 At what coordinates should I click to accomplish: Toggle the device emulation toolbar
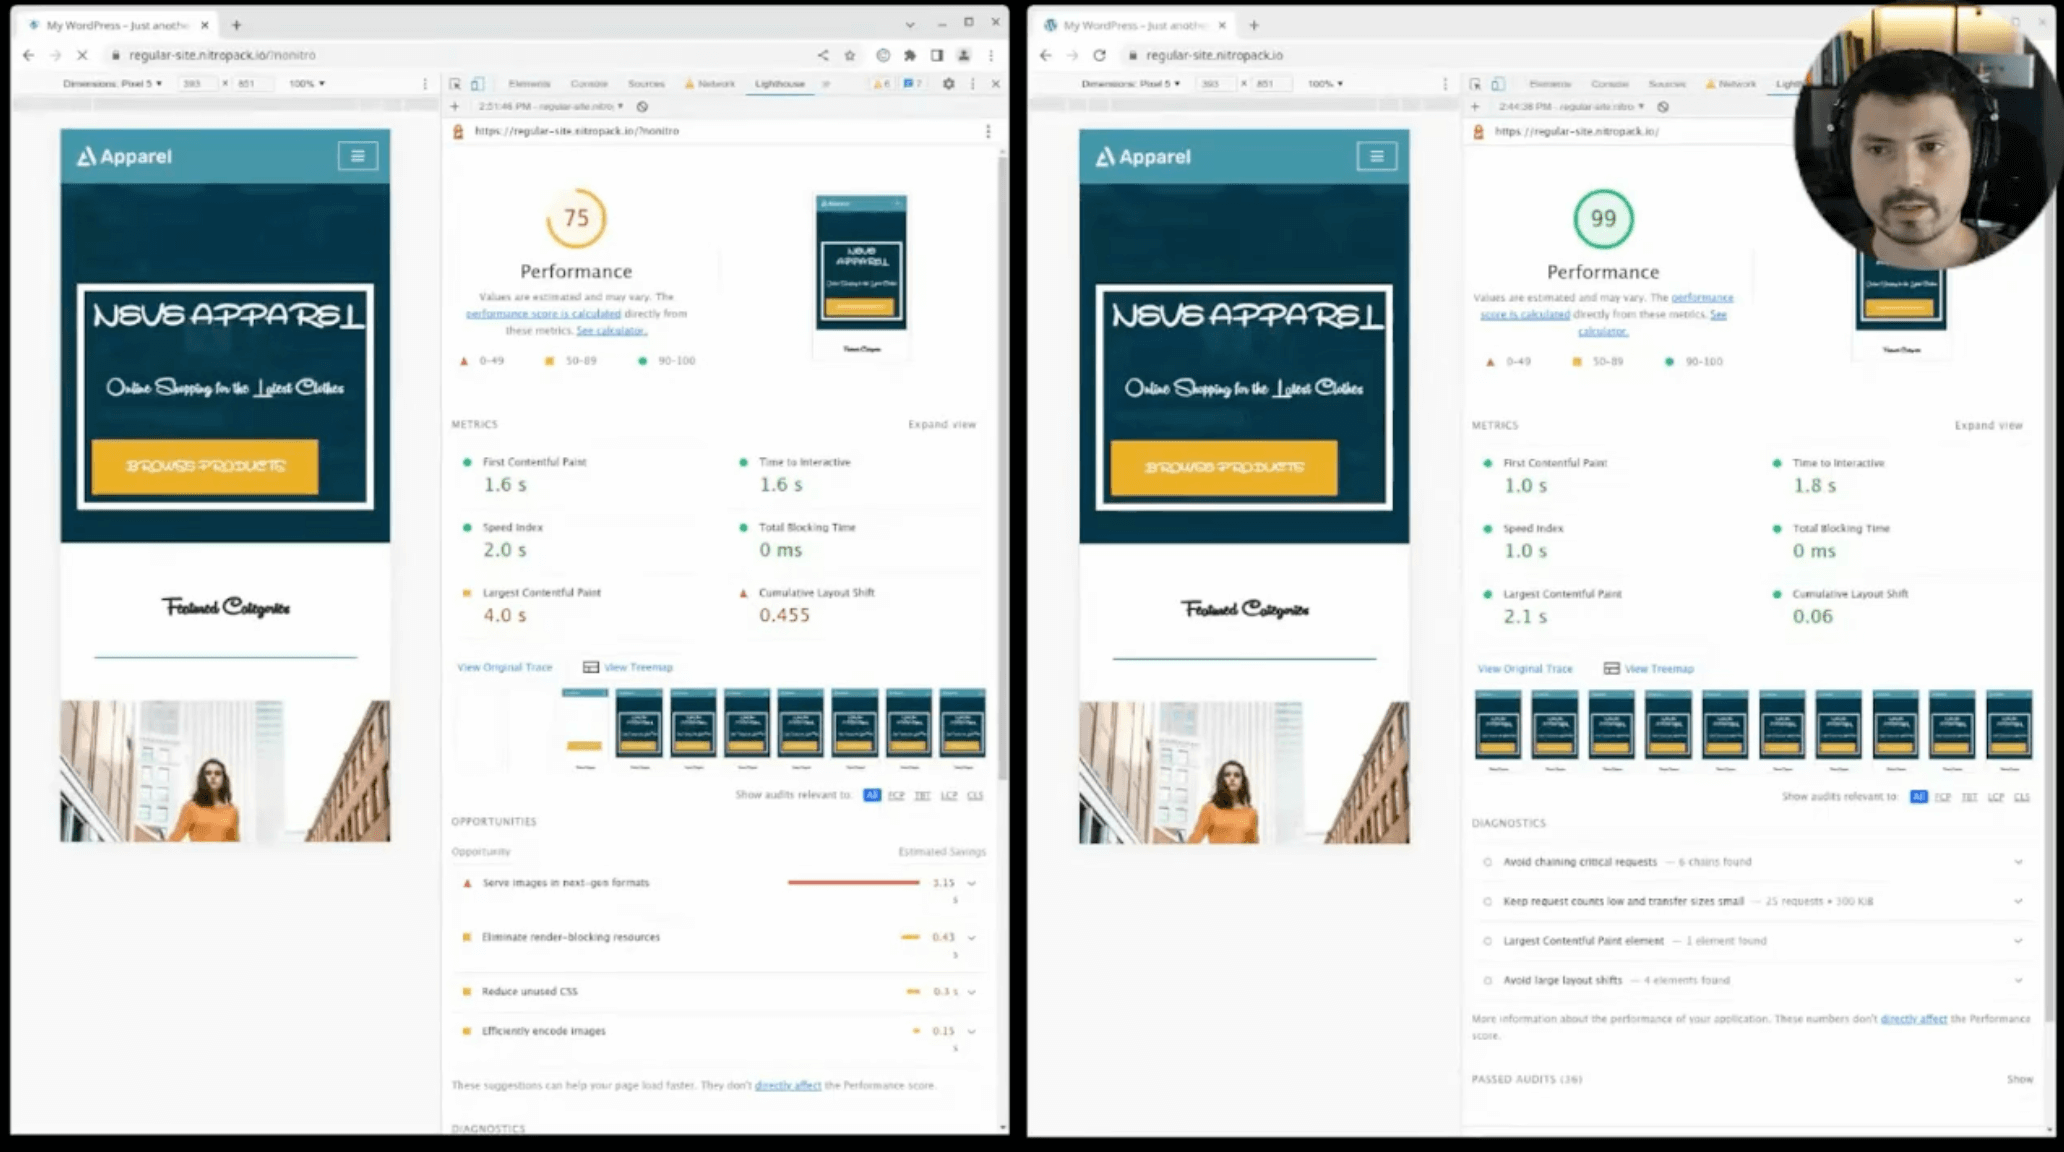coord(477,83)
